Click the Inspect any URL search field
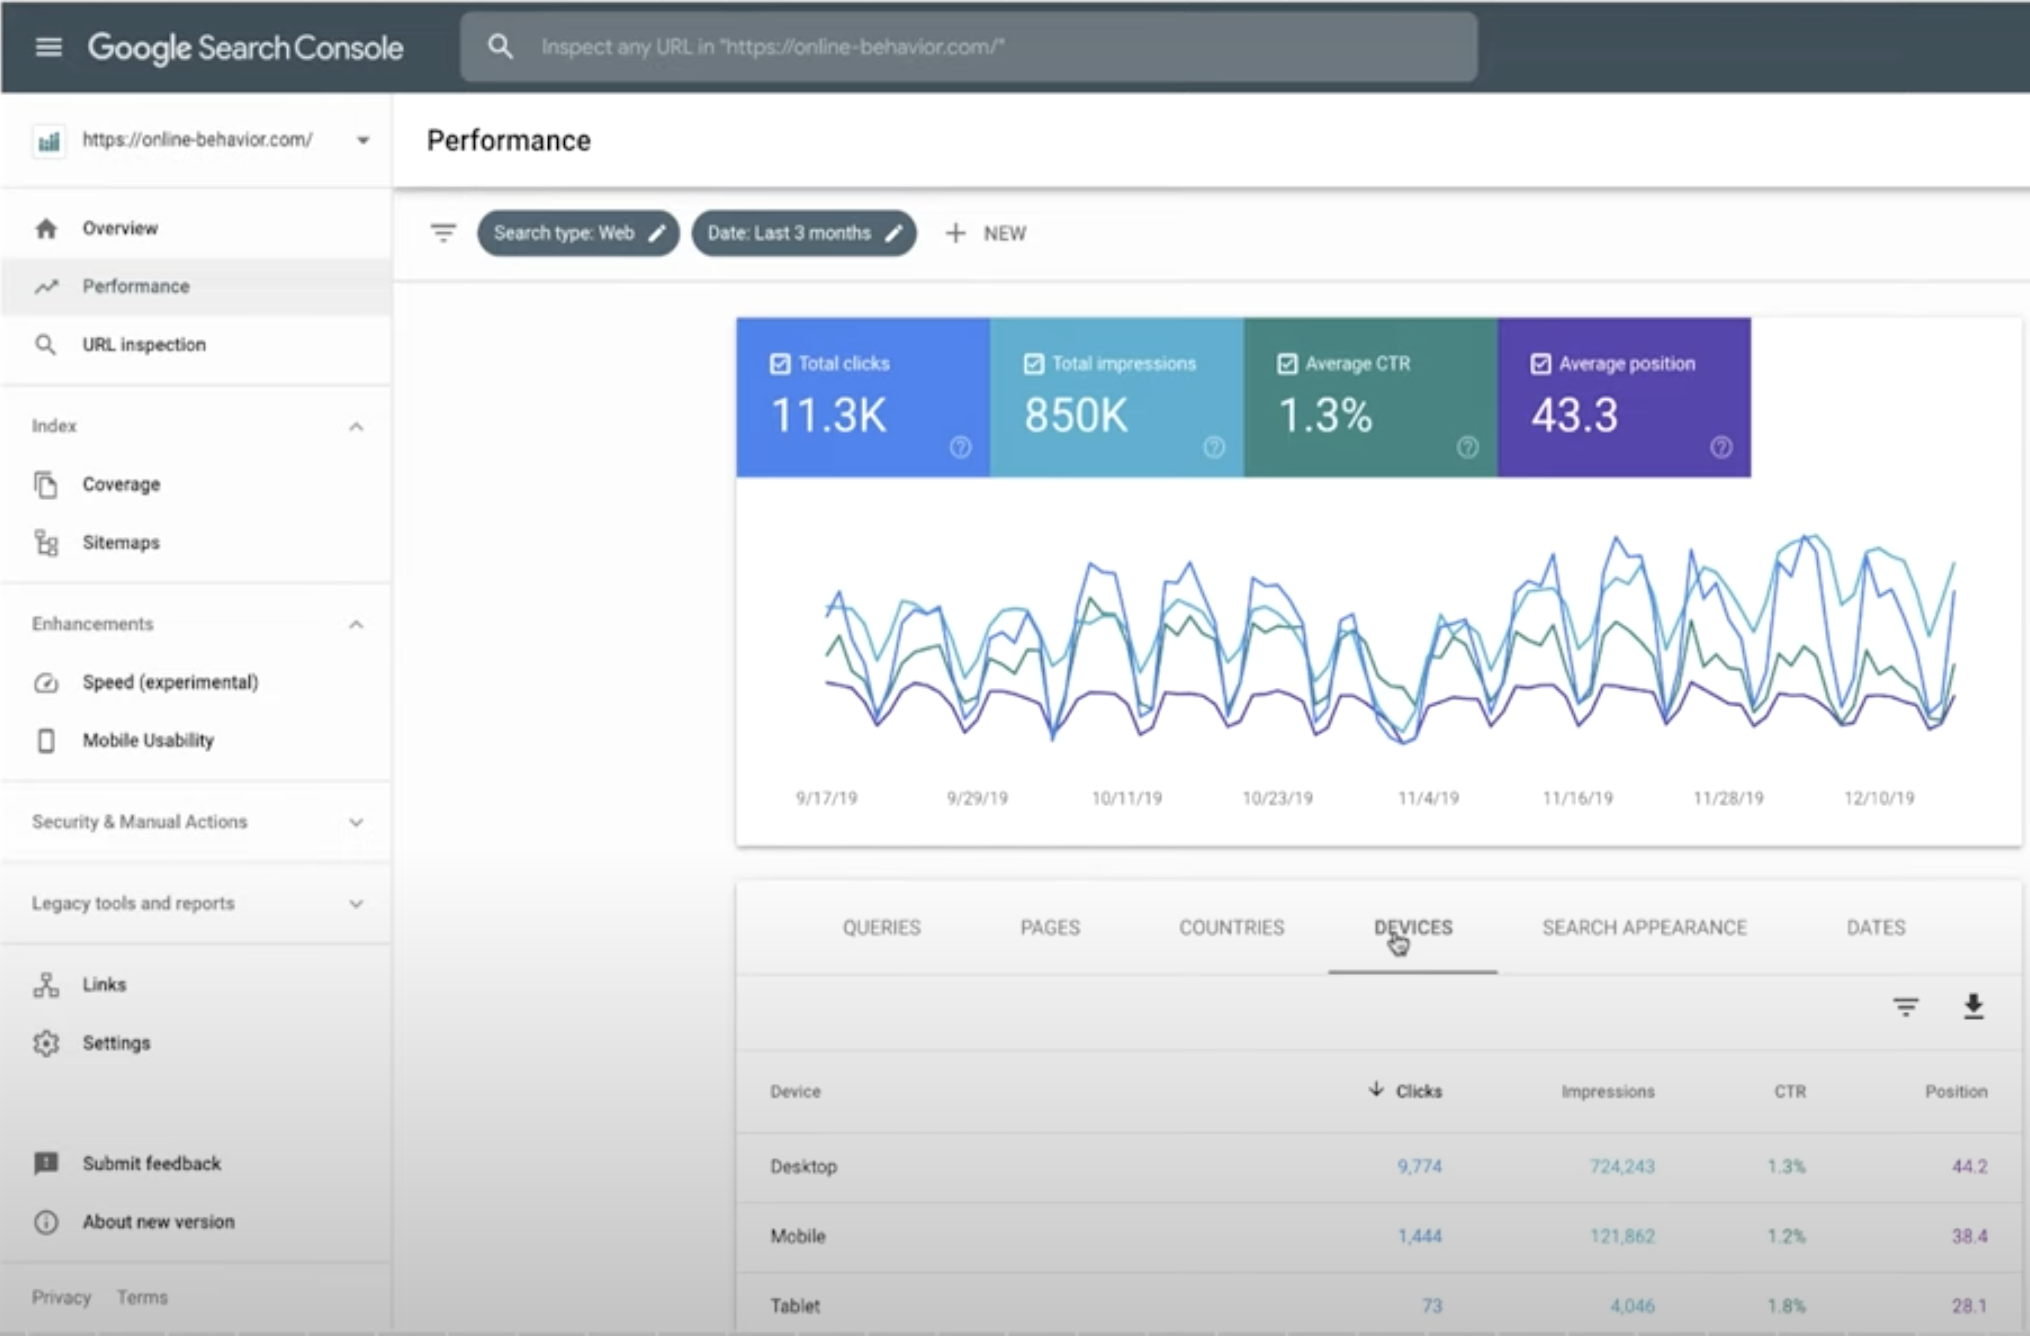Viewport: 2030px width, 1336px height. click(968, 47)
